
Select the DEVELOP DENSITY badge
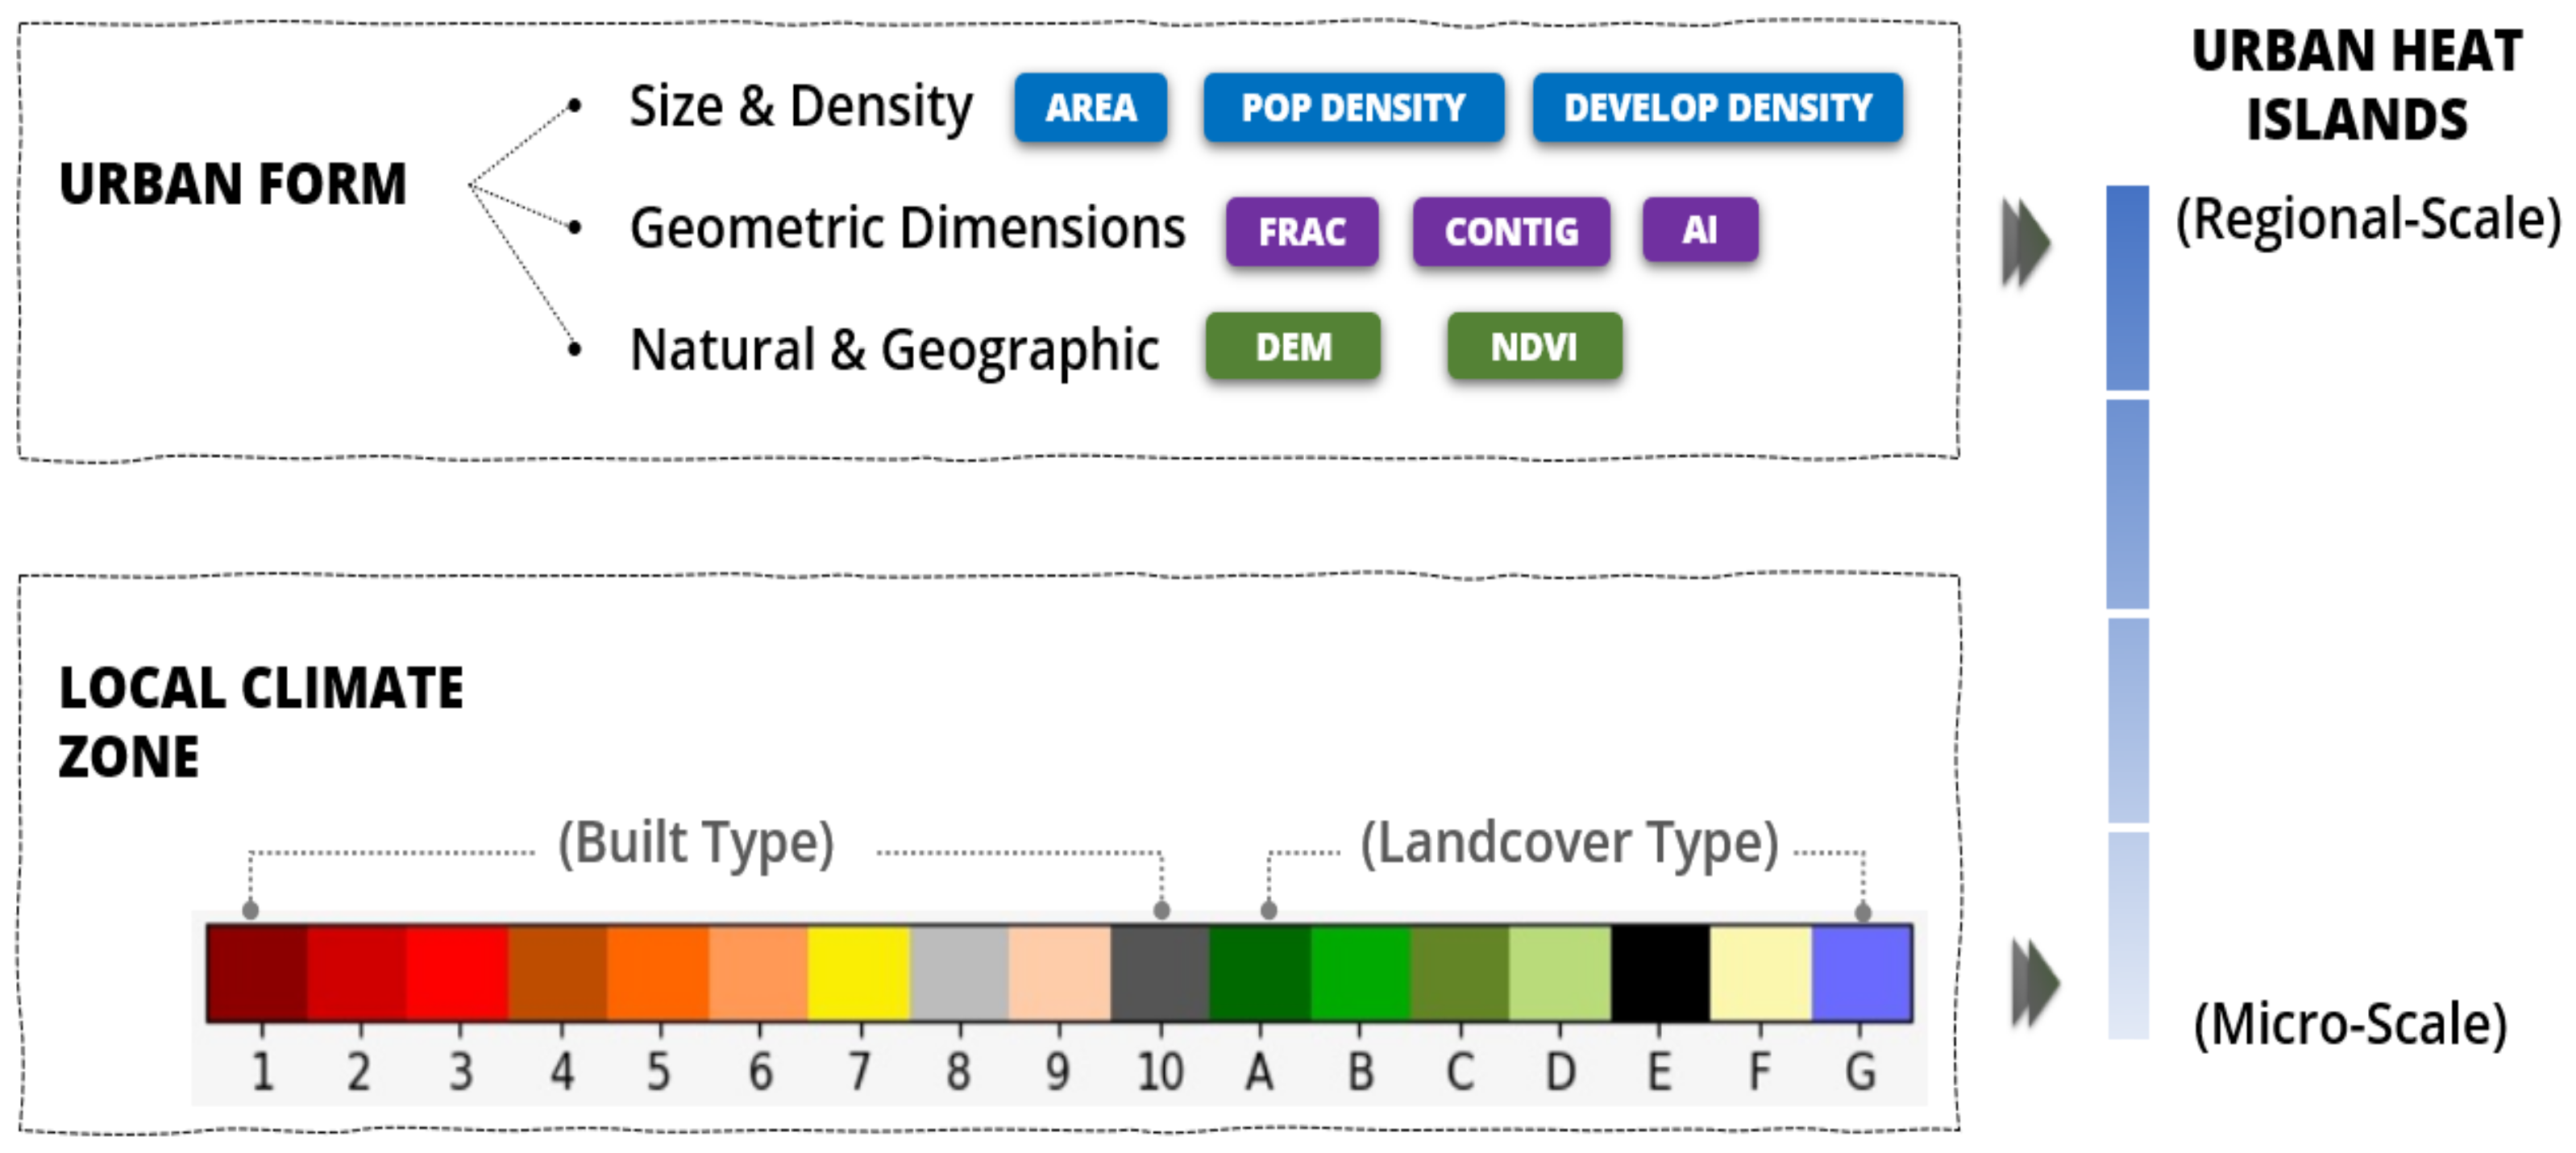(x=1717, y=107)
